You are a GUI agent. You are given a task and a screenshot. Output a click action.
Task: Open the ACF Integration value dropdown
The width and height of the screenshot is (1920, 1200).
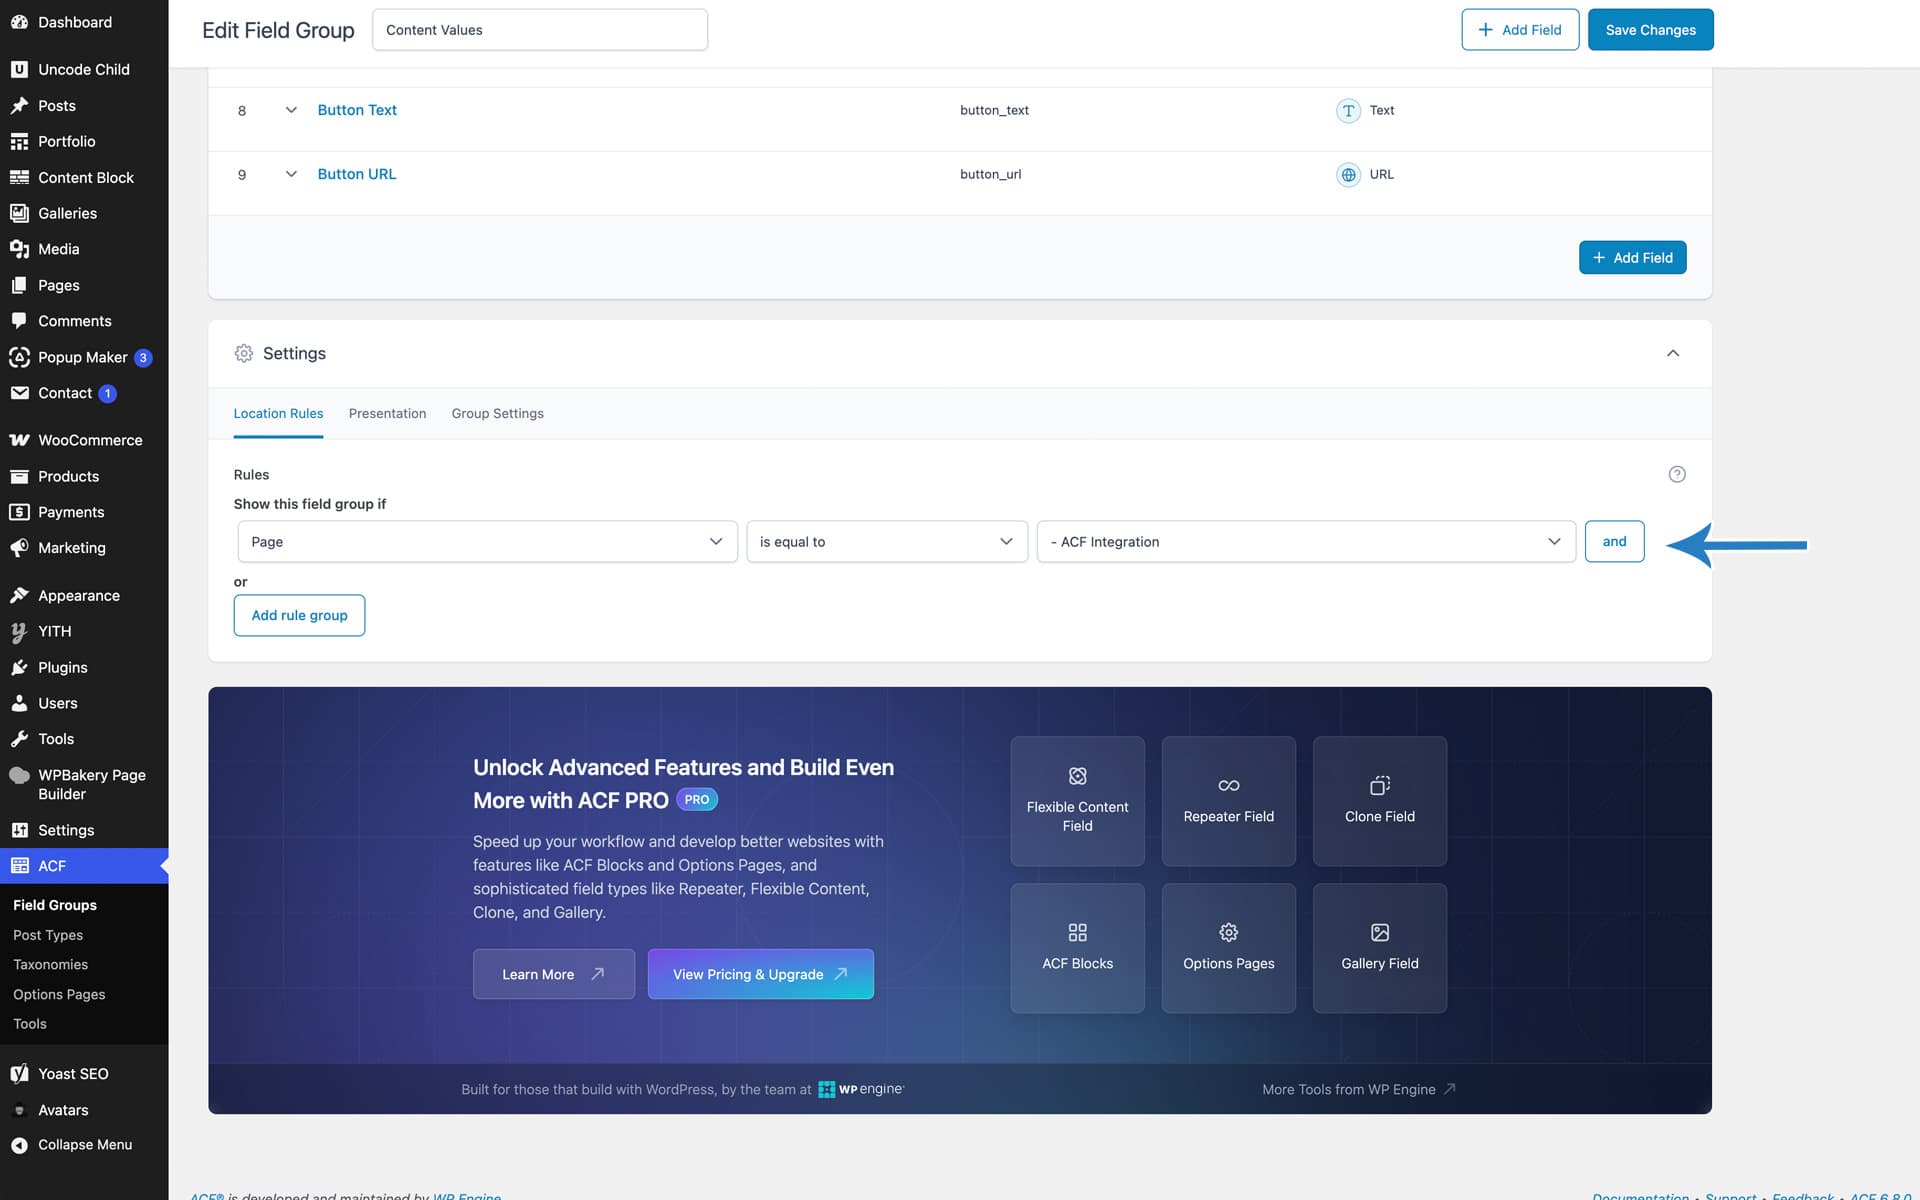click(x=1306, y=542)
